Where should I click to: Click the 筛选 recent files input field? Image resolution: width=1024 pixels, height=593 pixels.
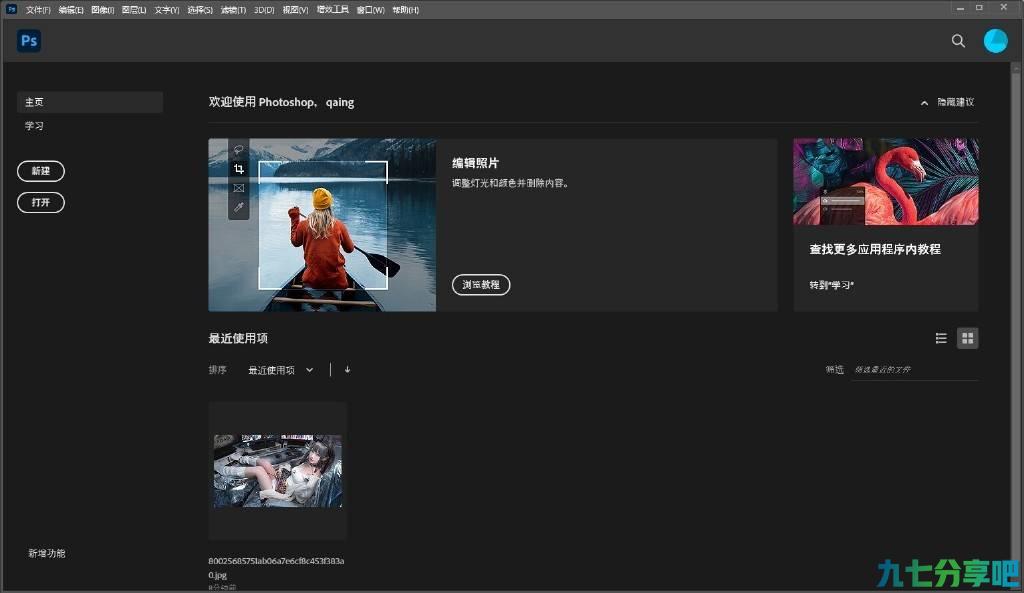[915, 370]
